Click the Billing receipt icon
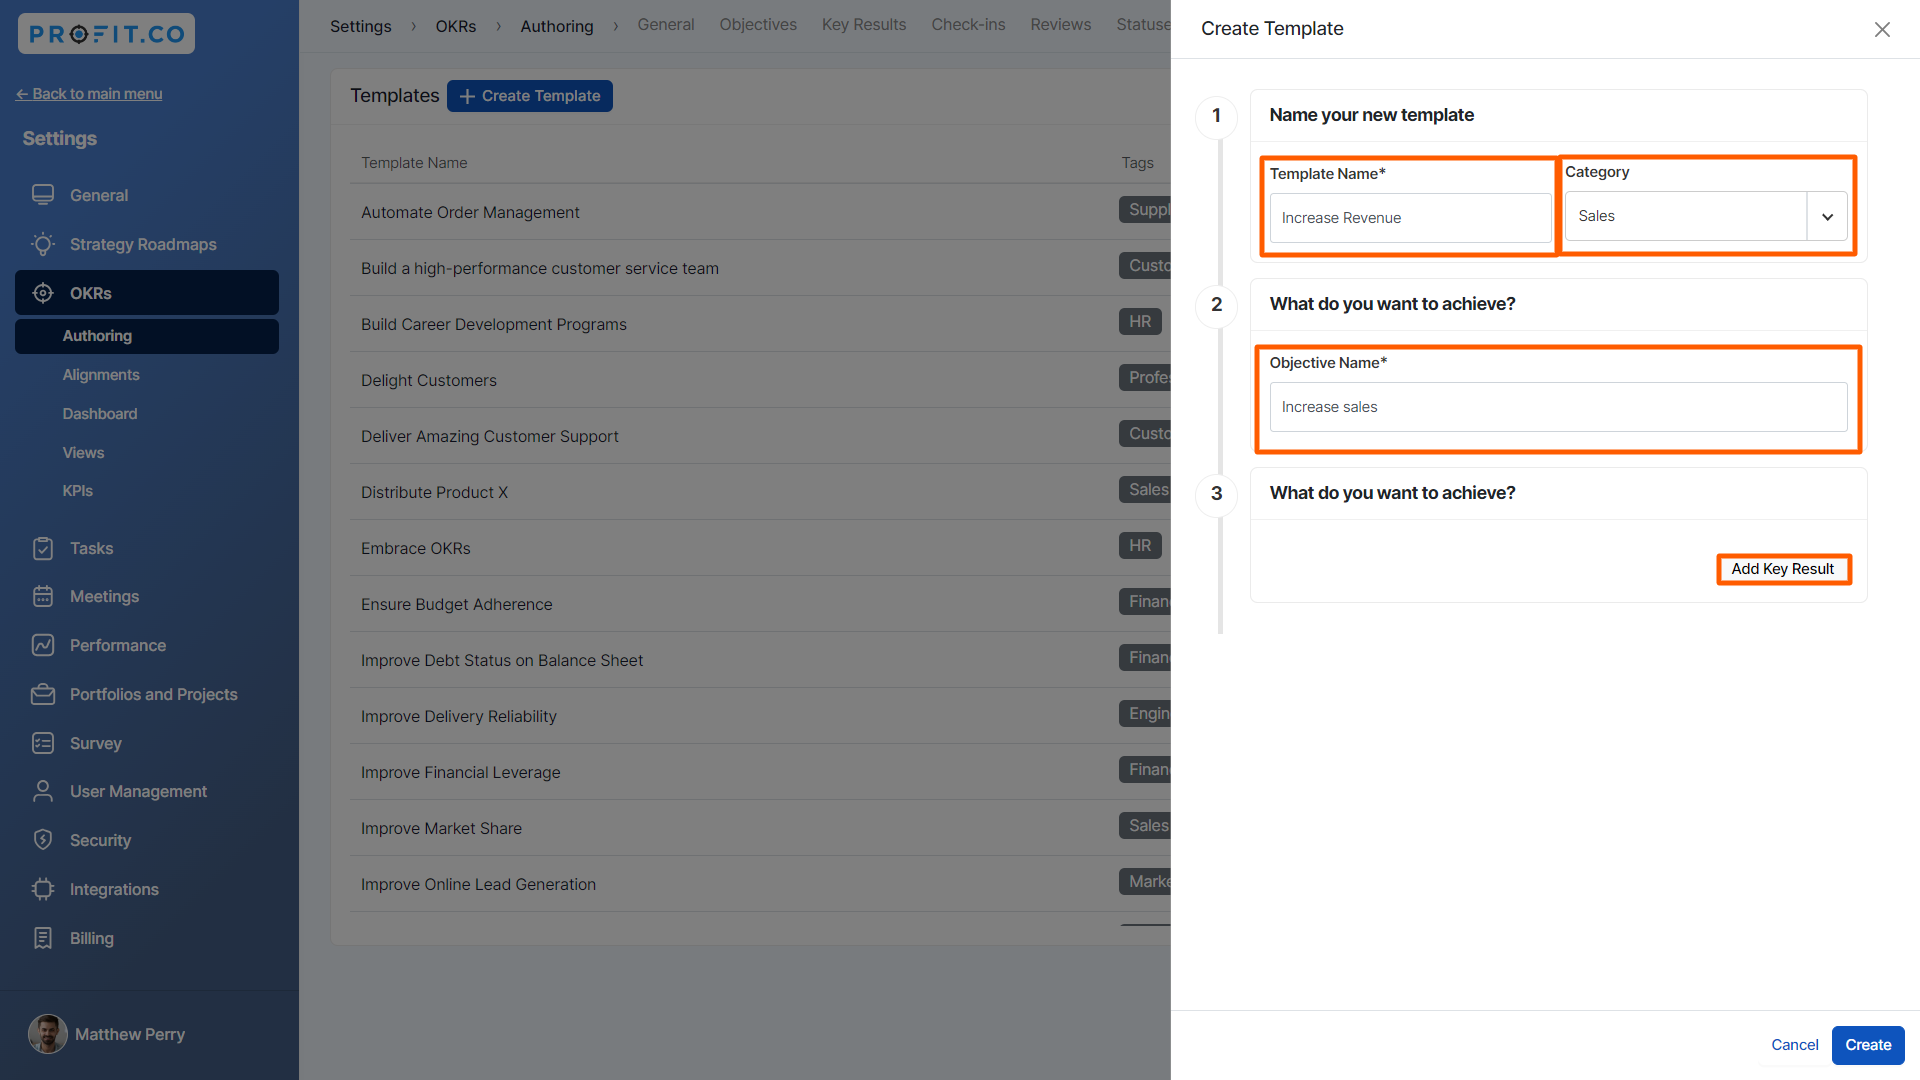This screenshot has height=1080, width=1920. pos(42,938)
